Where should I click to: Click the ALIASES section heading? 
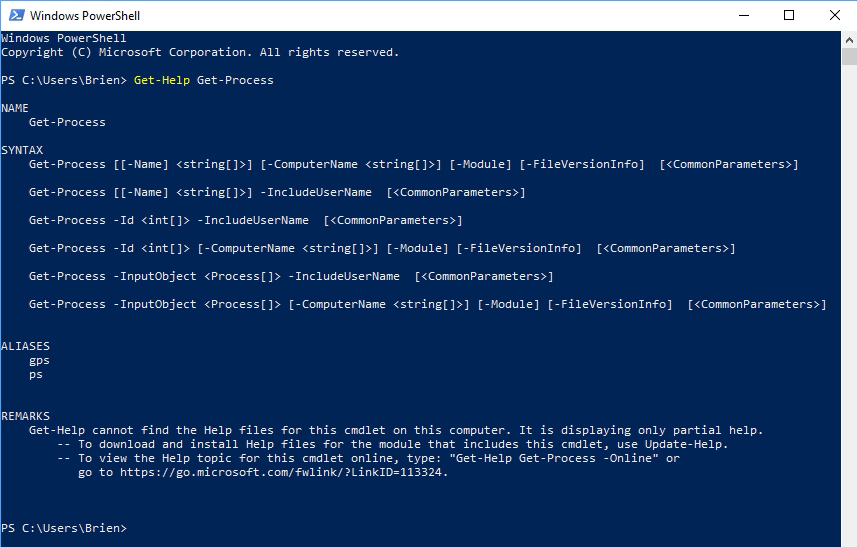coord(25,346)
